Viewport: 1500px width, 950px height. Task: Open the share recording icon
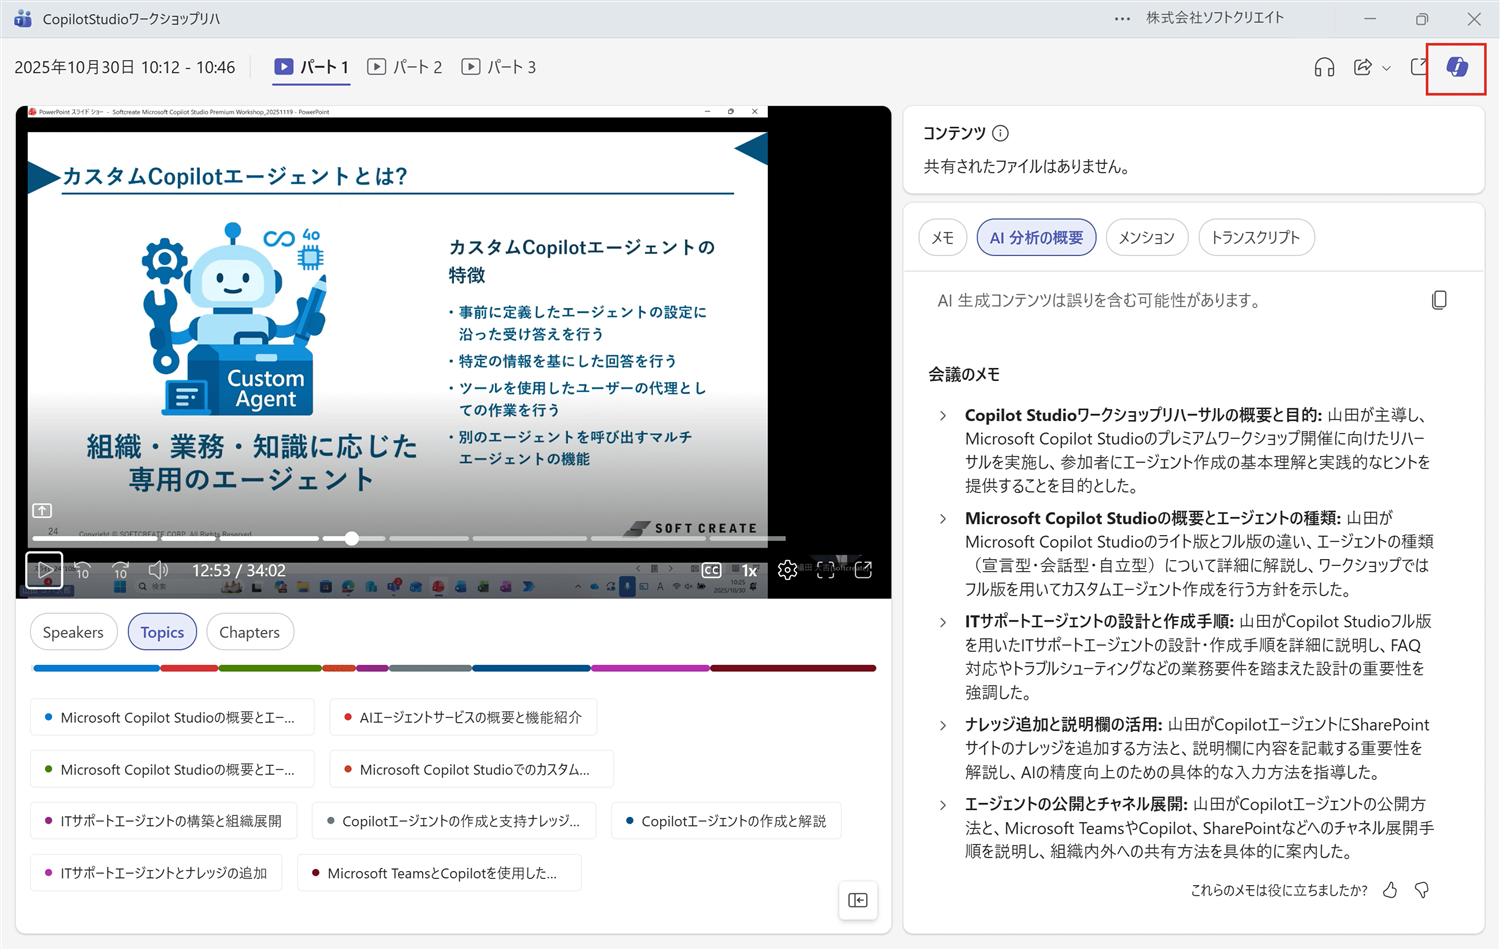1361,67
